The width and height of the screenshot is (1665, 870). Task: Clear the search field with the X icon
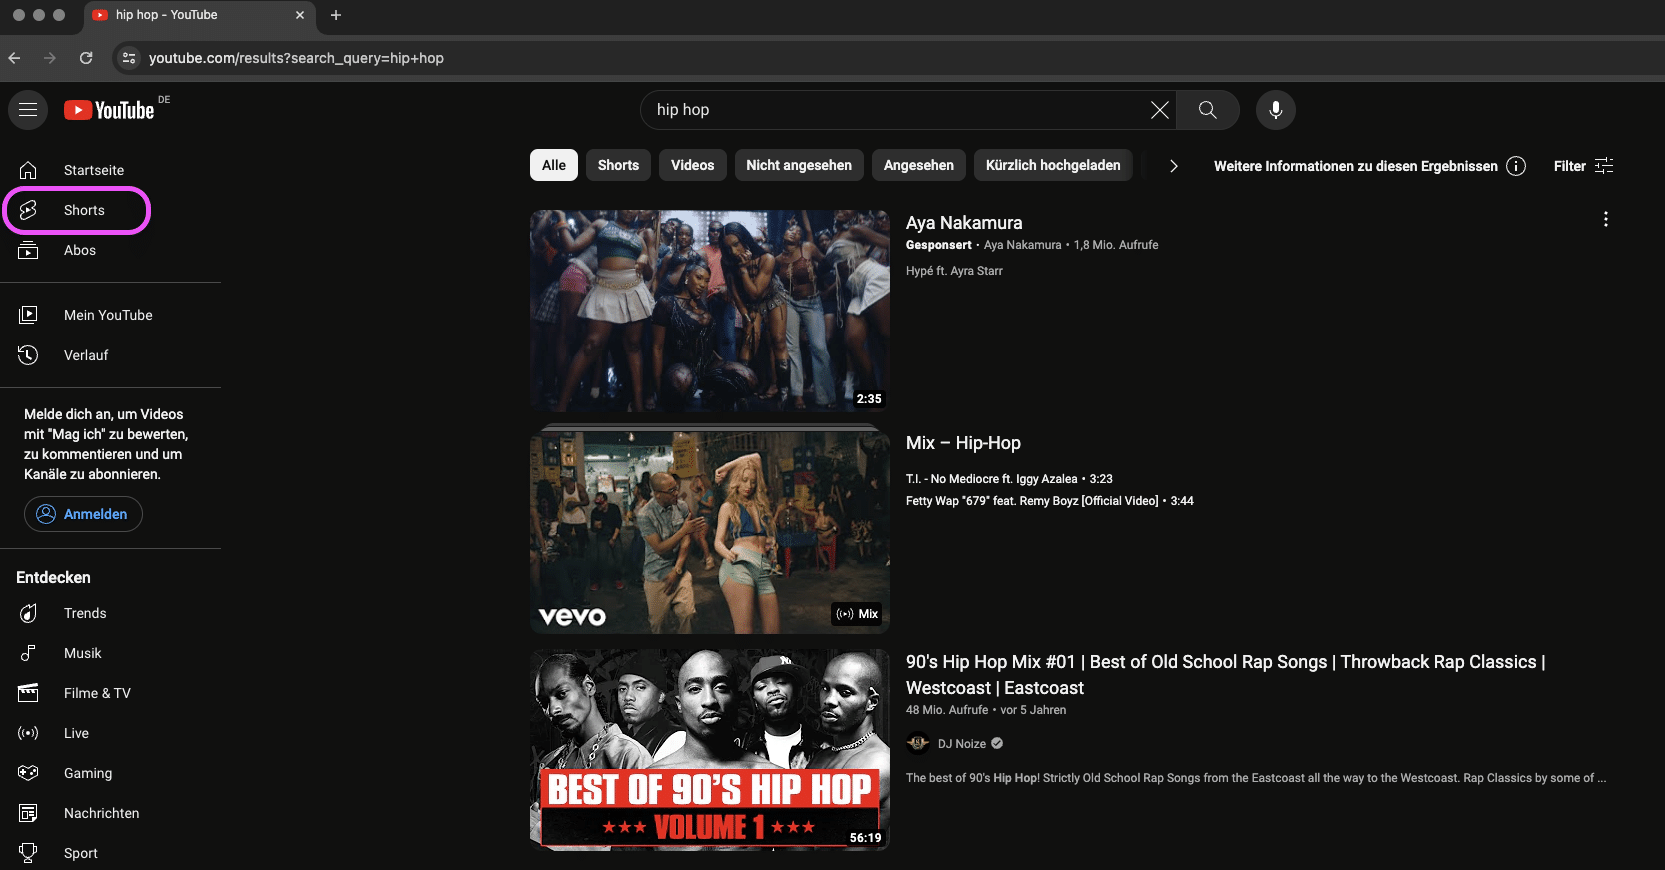(x=1159, y=110)
